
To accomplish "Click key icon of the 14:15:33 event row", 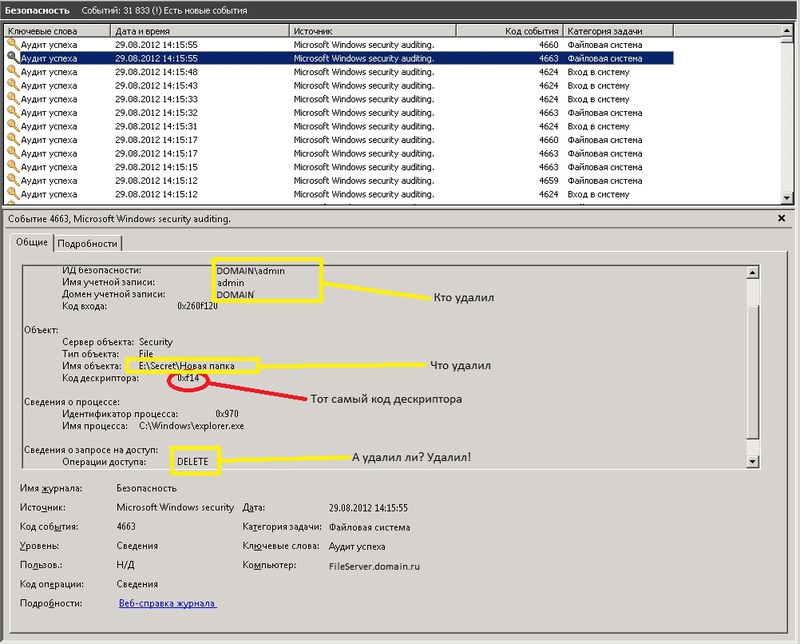I will click(13, 99).
